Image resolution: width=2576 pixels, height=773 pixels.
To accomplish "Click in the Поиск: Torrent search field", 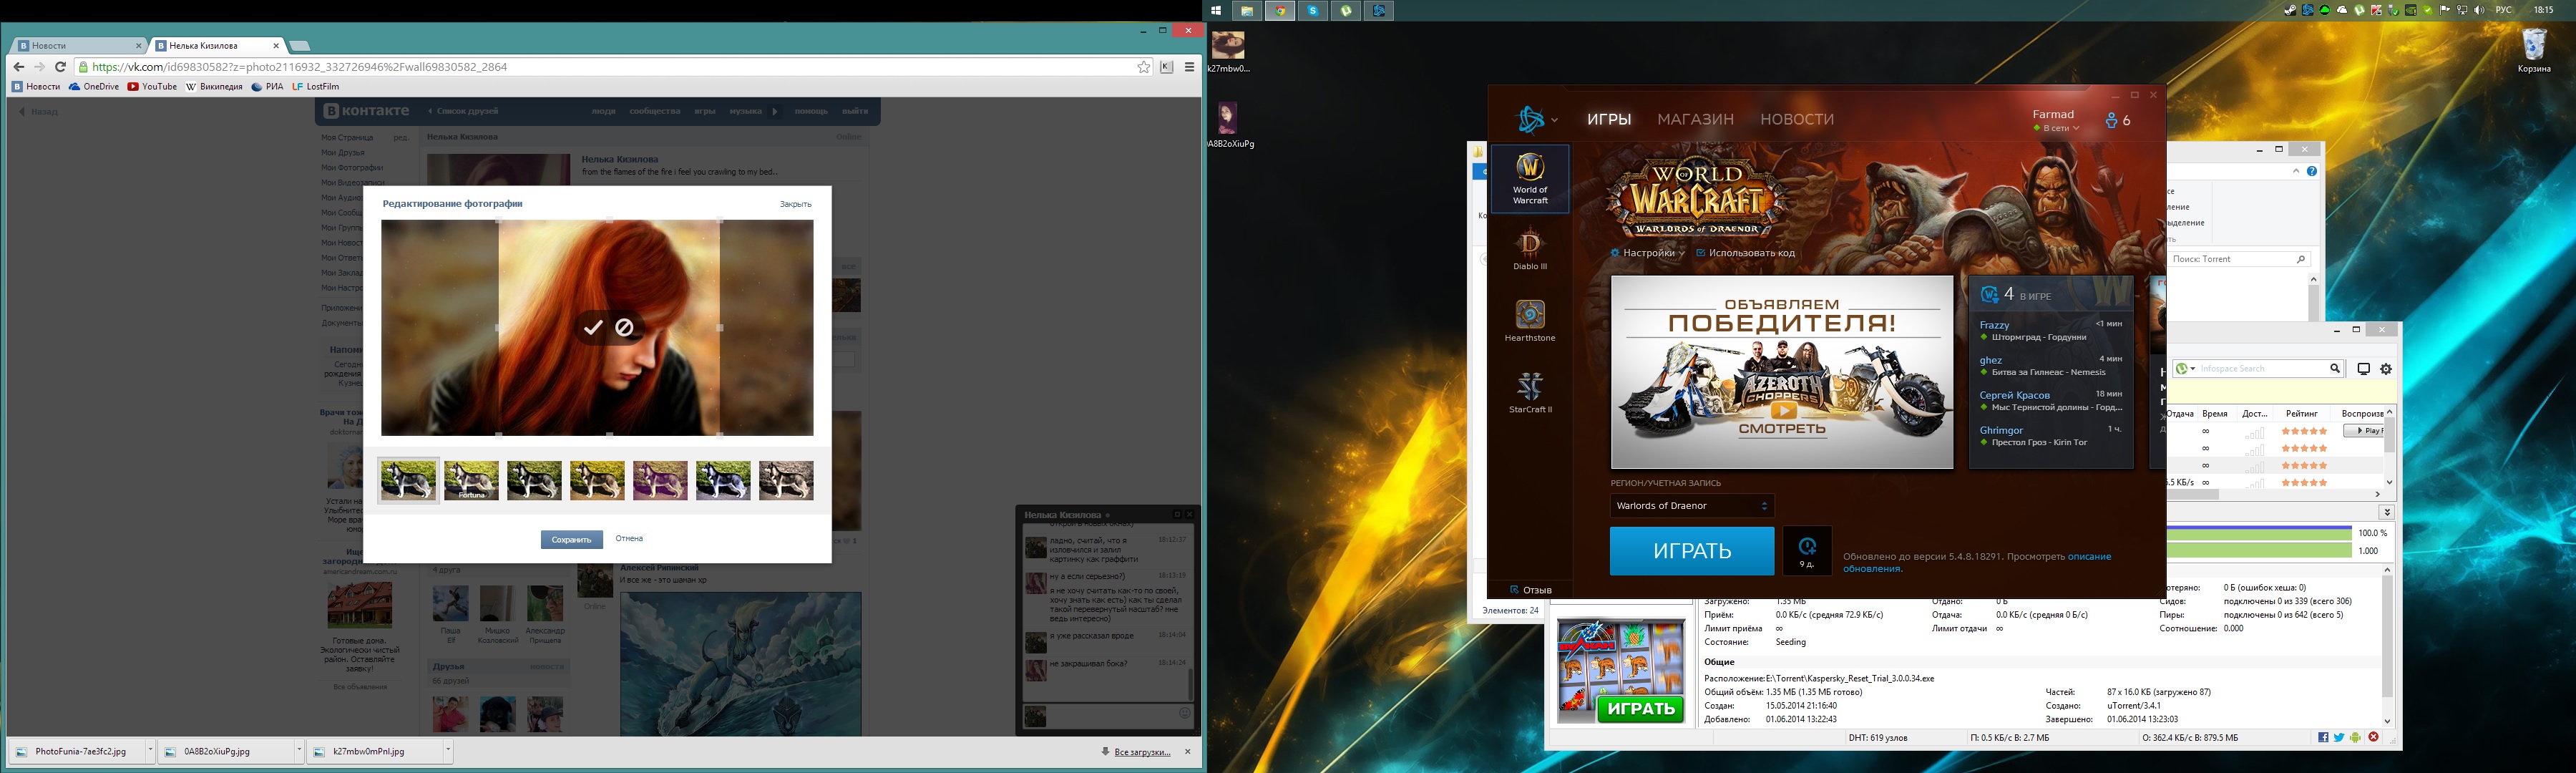I will (x=2239, y=259).
